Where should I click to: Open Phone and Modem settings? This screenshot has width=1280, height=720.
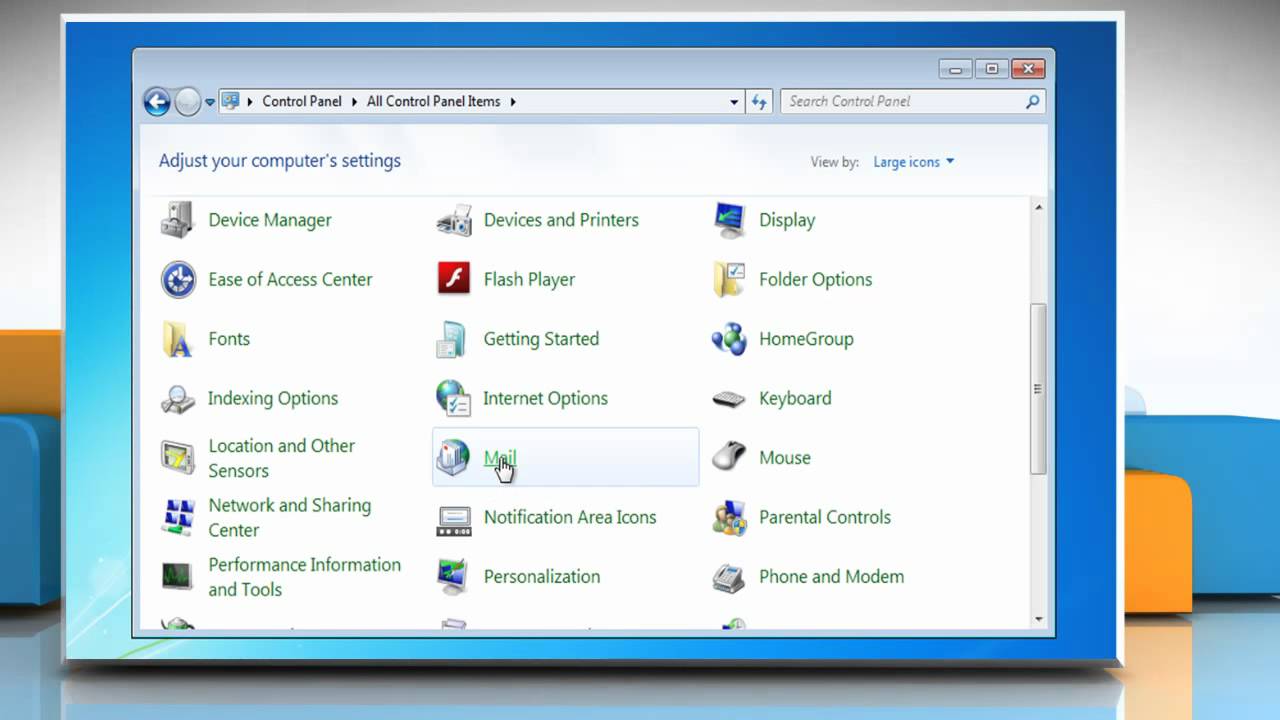pos(831,577)
